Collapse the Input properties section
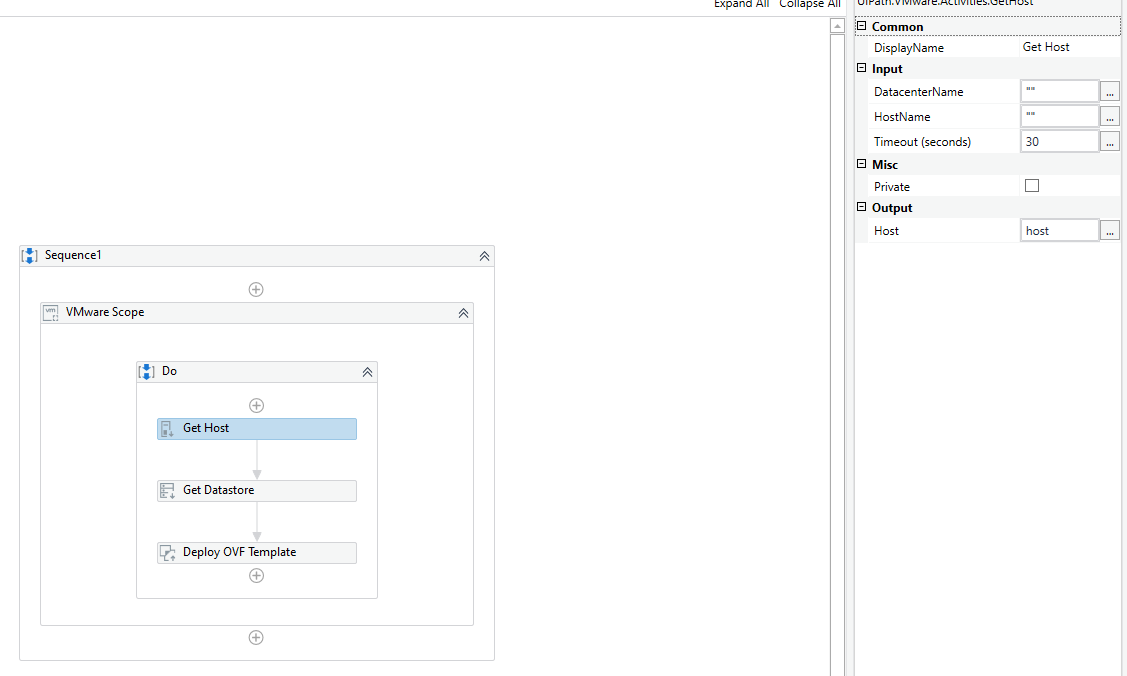The height and width of the screenshot is (676, 1127). coord(862,68)
